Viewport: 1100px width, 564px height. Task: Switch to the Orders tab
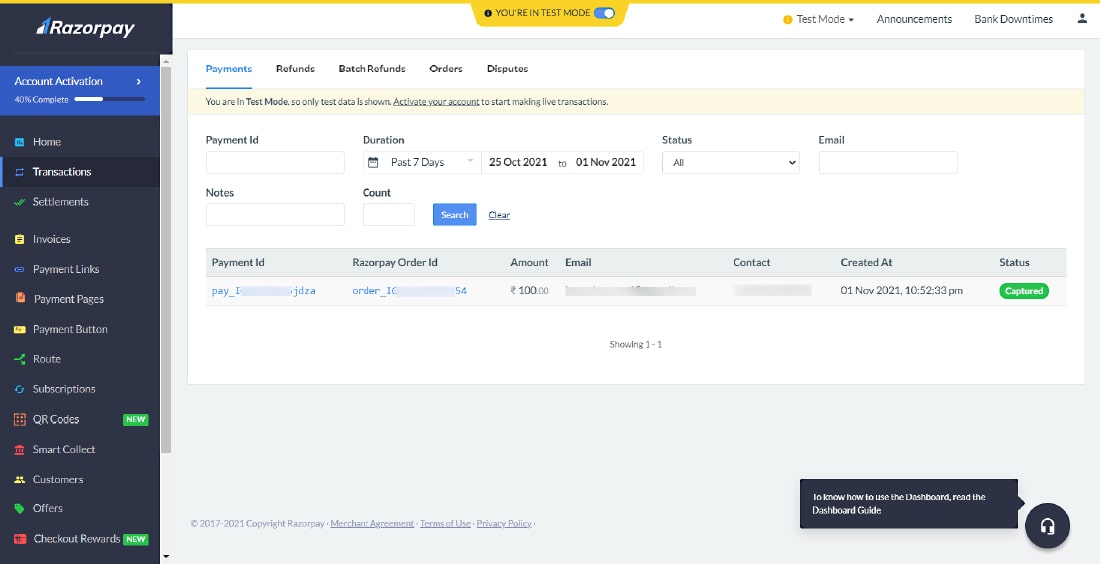[446, 69]
